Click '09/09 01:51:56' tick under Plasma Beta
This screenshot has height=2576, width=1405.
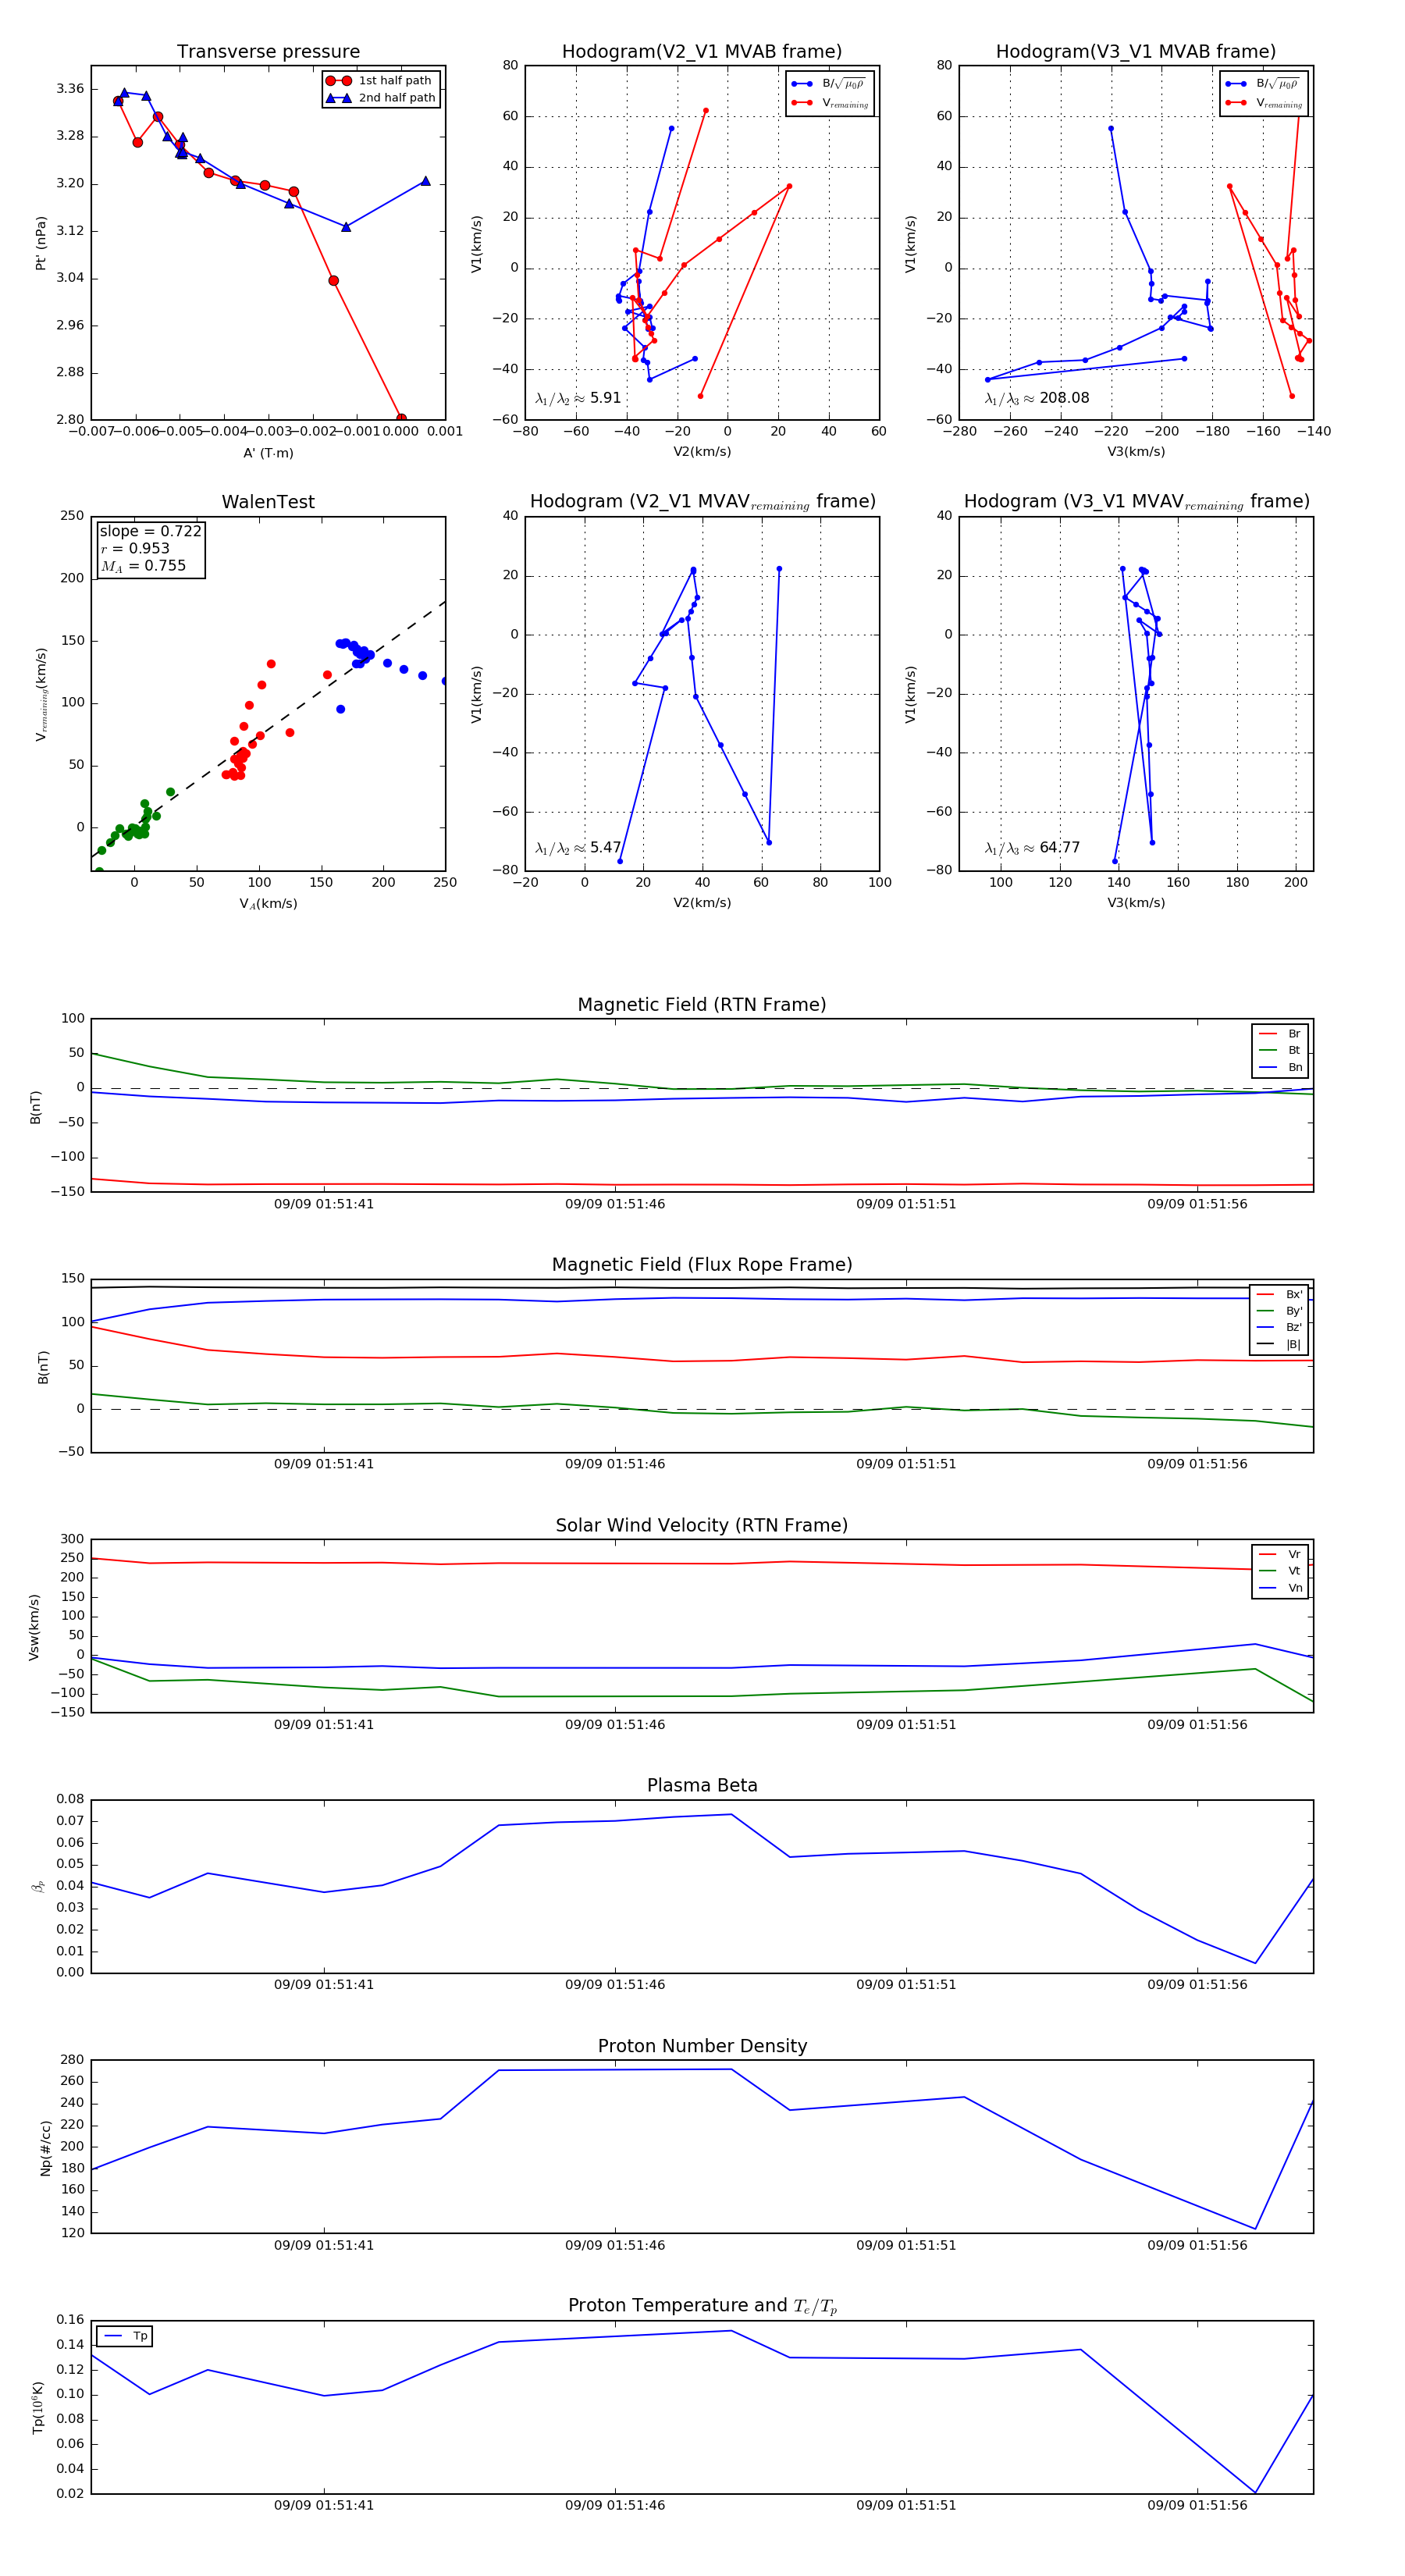[1197, 1985]
